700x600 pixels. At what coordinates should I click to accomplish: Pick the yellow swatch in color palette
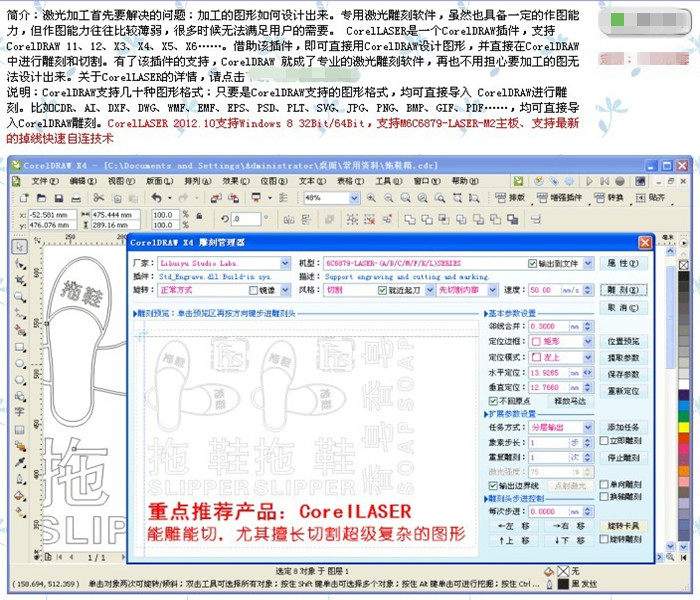(683, 427)
